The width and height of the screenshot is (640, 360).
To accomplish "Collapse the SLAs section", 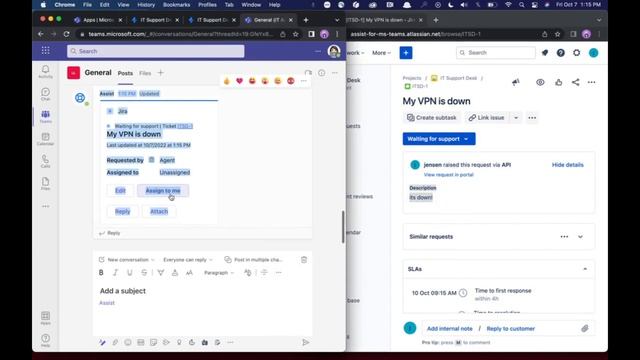I will 585,269.
